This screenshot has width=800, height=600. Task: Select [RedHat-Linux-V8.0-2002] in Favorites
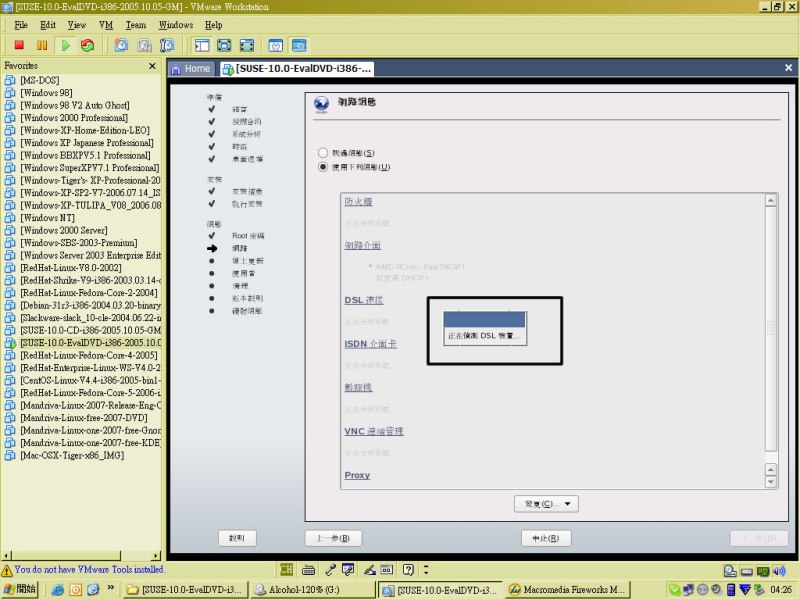point(71,268)
